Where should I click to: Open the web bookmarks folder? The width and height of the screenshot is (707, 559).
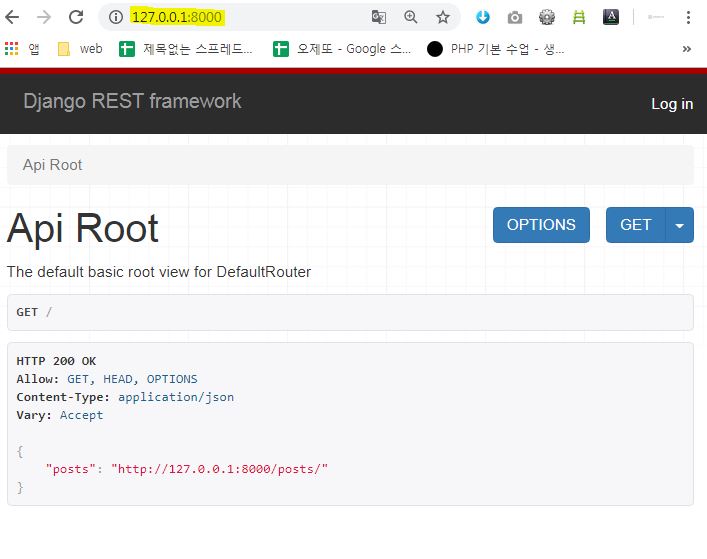click(x=80, y=48)
